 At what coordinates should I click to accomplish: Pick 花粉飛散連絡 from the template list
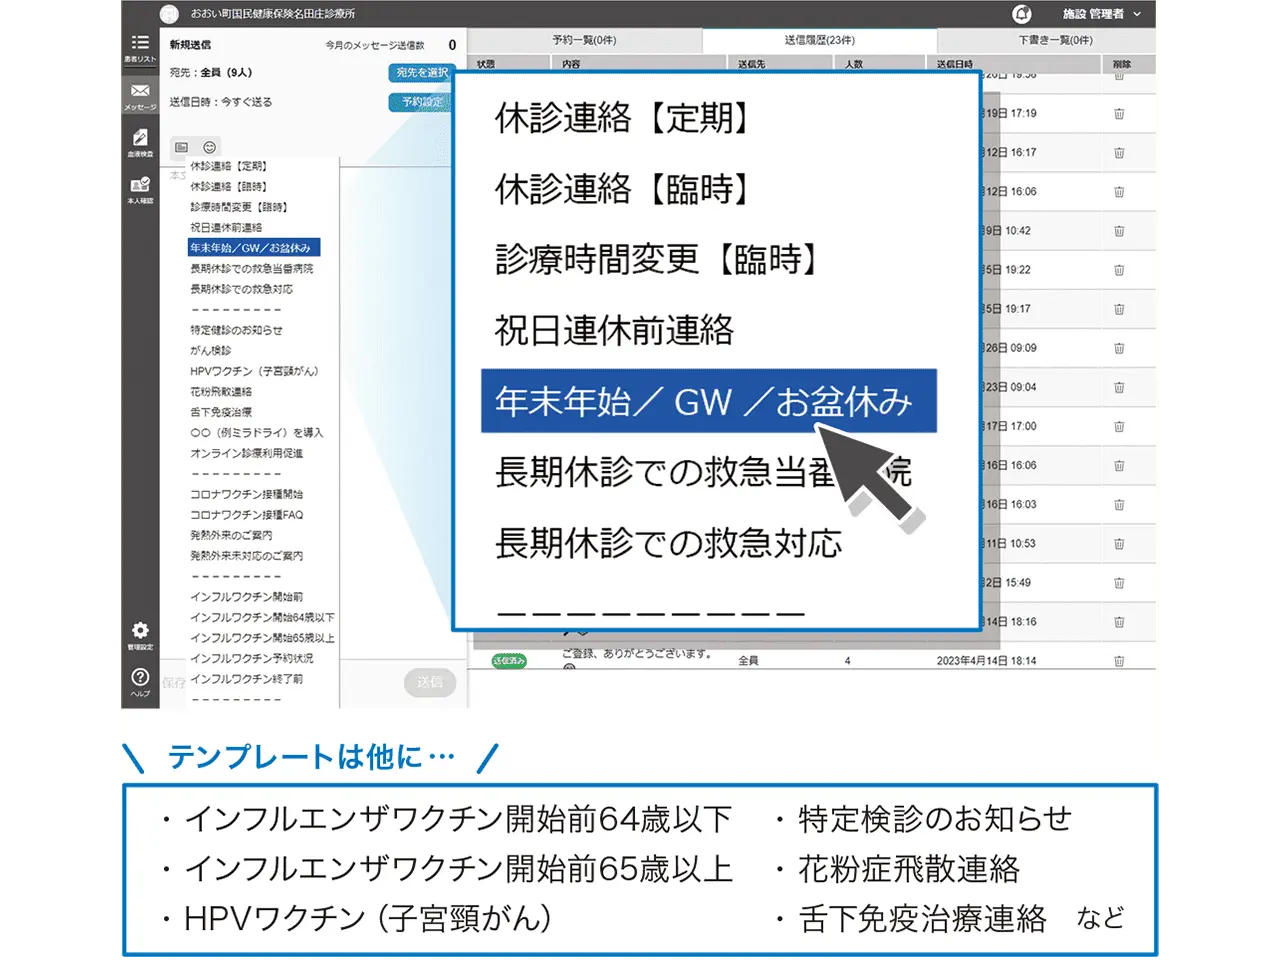(x=221, y=392)
